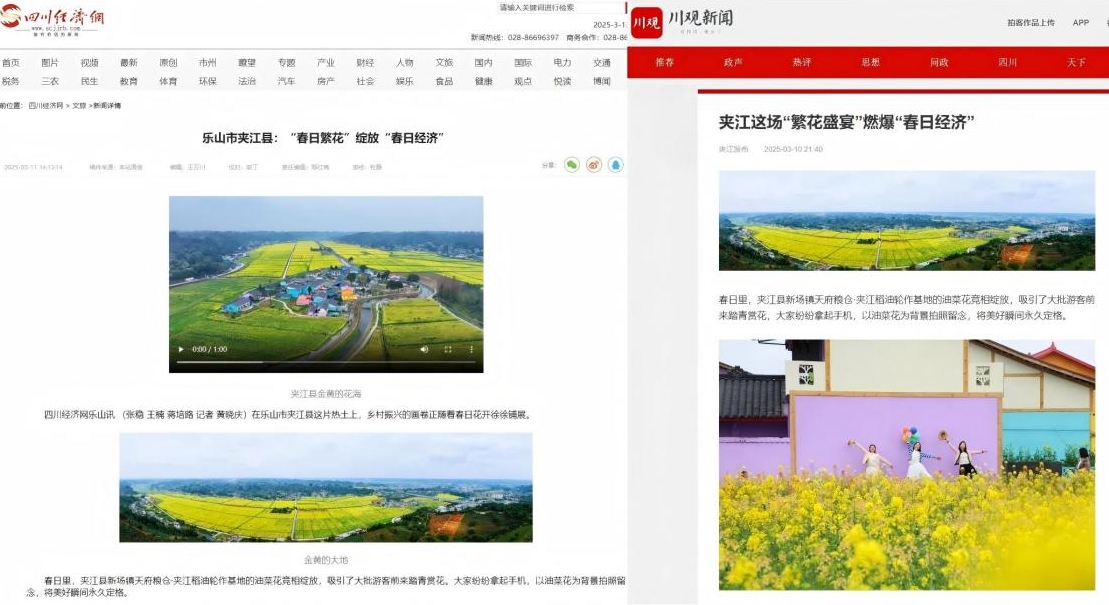Image resolution: width=1109 pixels, height=605 pixels.
Task: Mute the video using the volume icon
Action: 424,349
